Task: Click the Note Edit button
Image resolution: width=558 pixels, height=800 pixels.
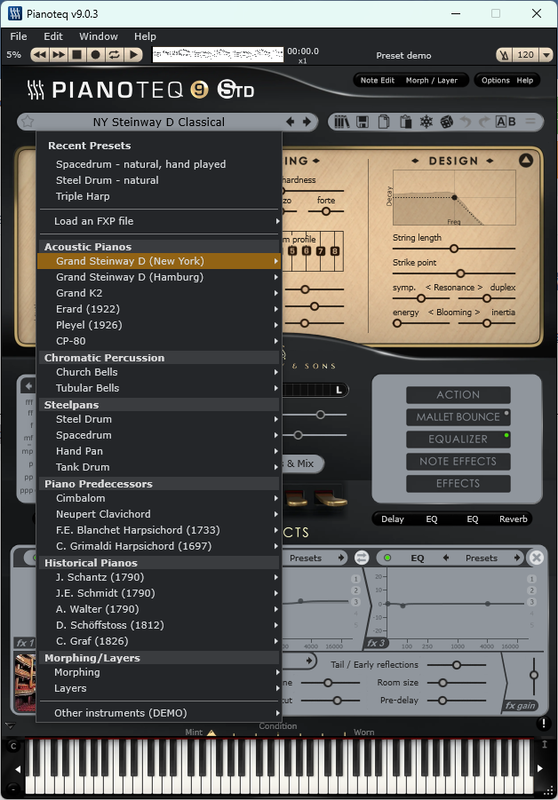Action: [377, 80]
